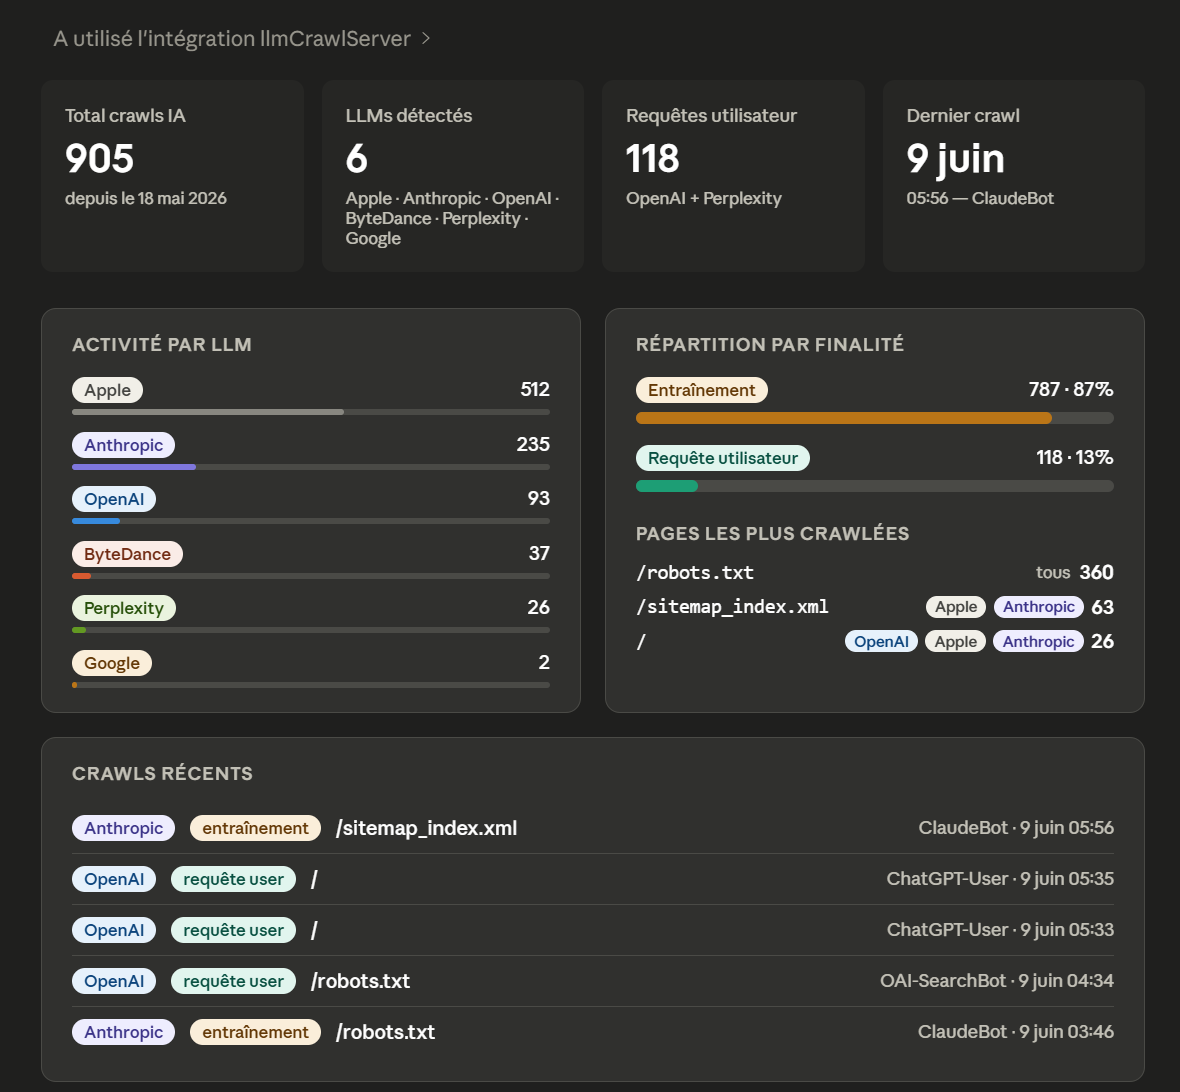Screen dimensions: 1180x1092
Task: Click the Google count 2
Action: tap(544, 662)
